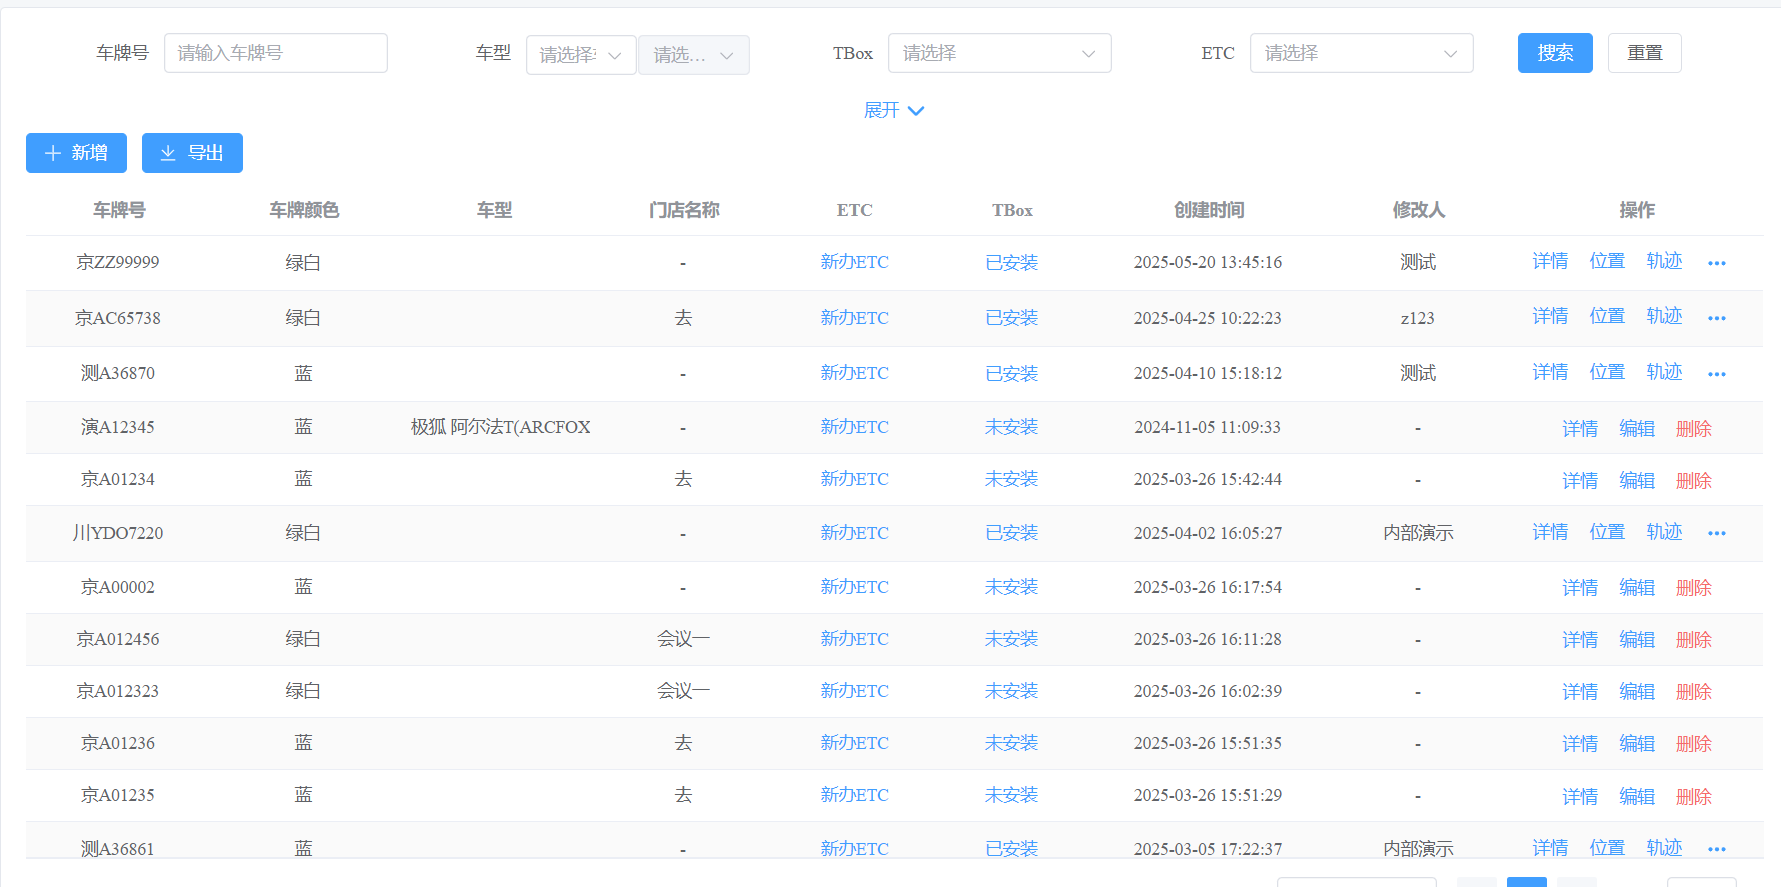The image size is (1781, 887).
Task: Click 删除 for plate 京A01234
Action: coord(1693,480)
